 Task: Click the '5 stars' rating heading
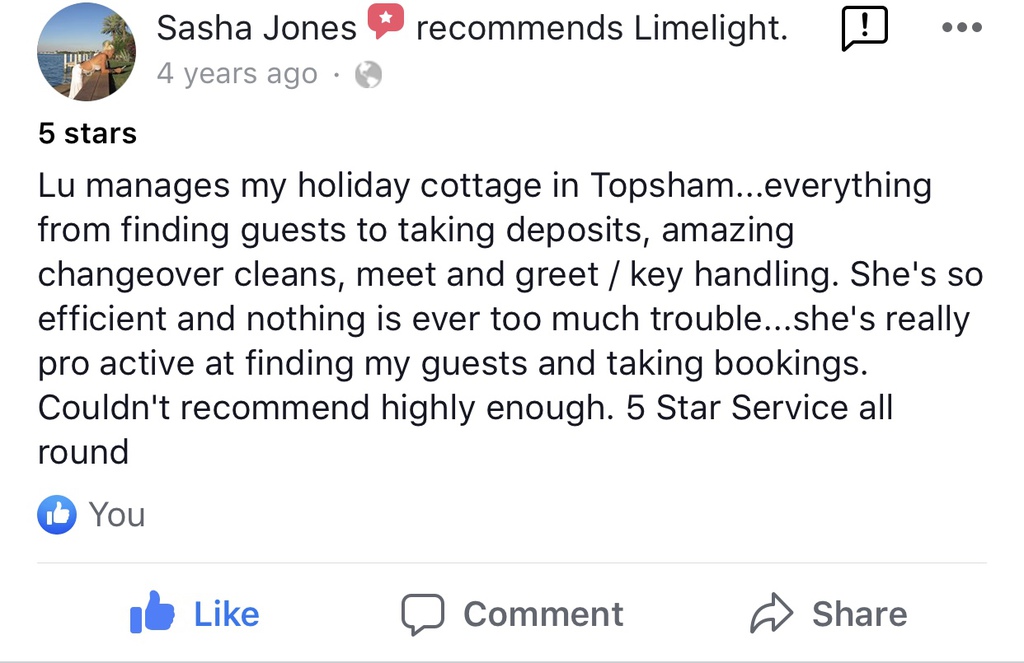tap(87, 133)
